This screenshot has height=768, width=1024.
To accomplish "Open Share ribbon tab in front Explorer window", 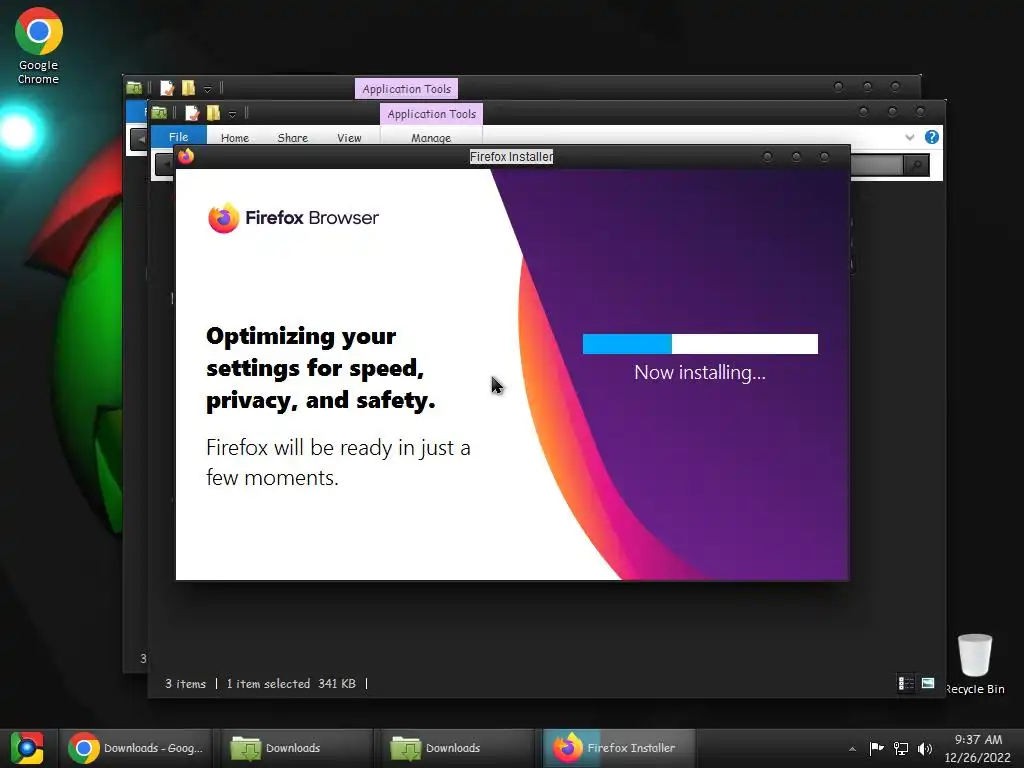I will click(x=292, y=138).
